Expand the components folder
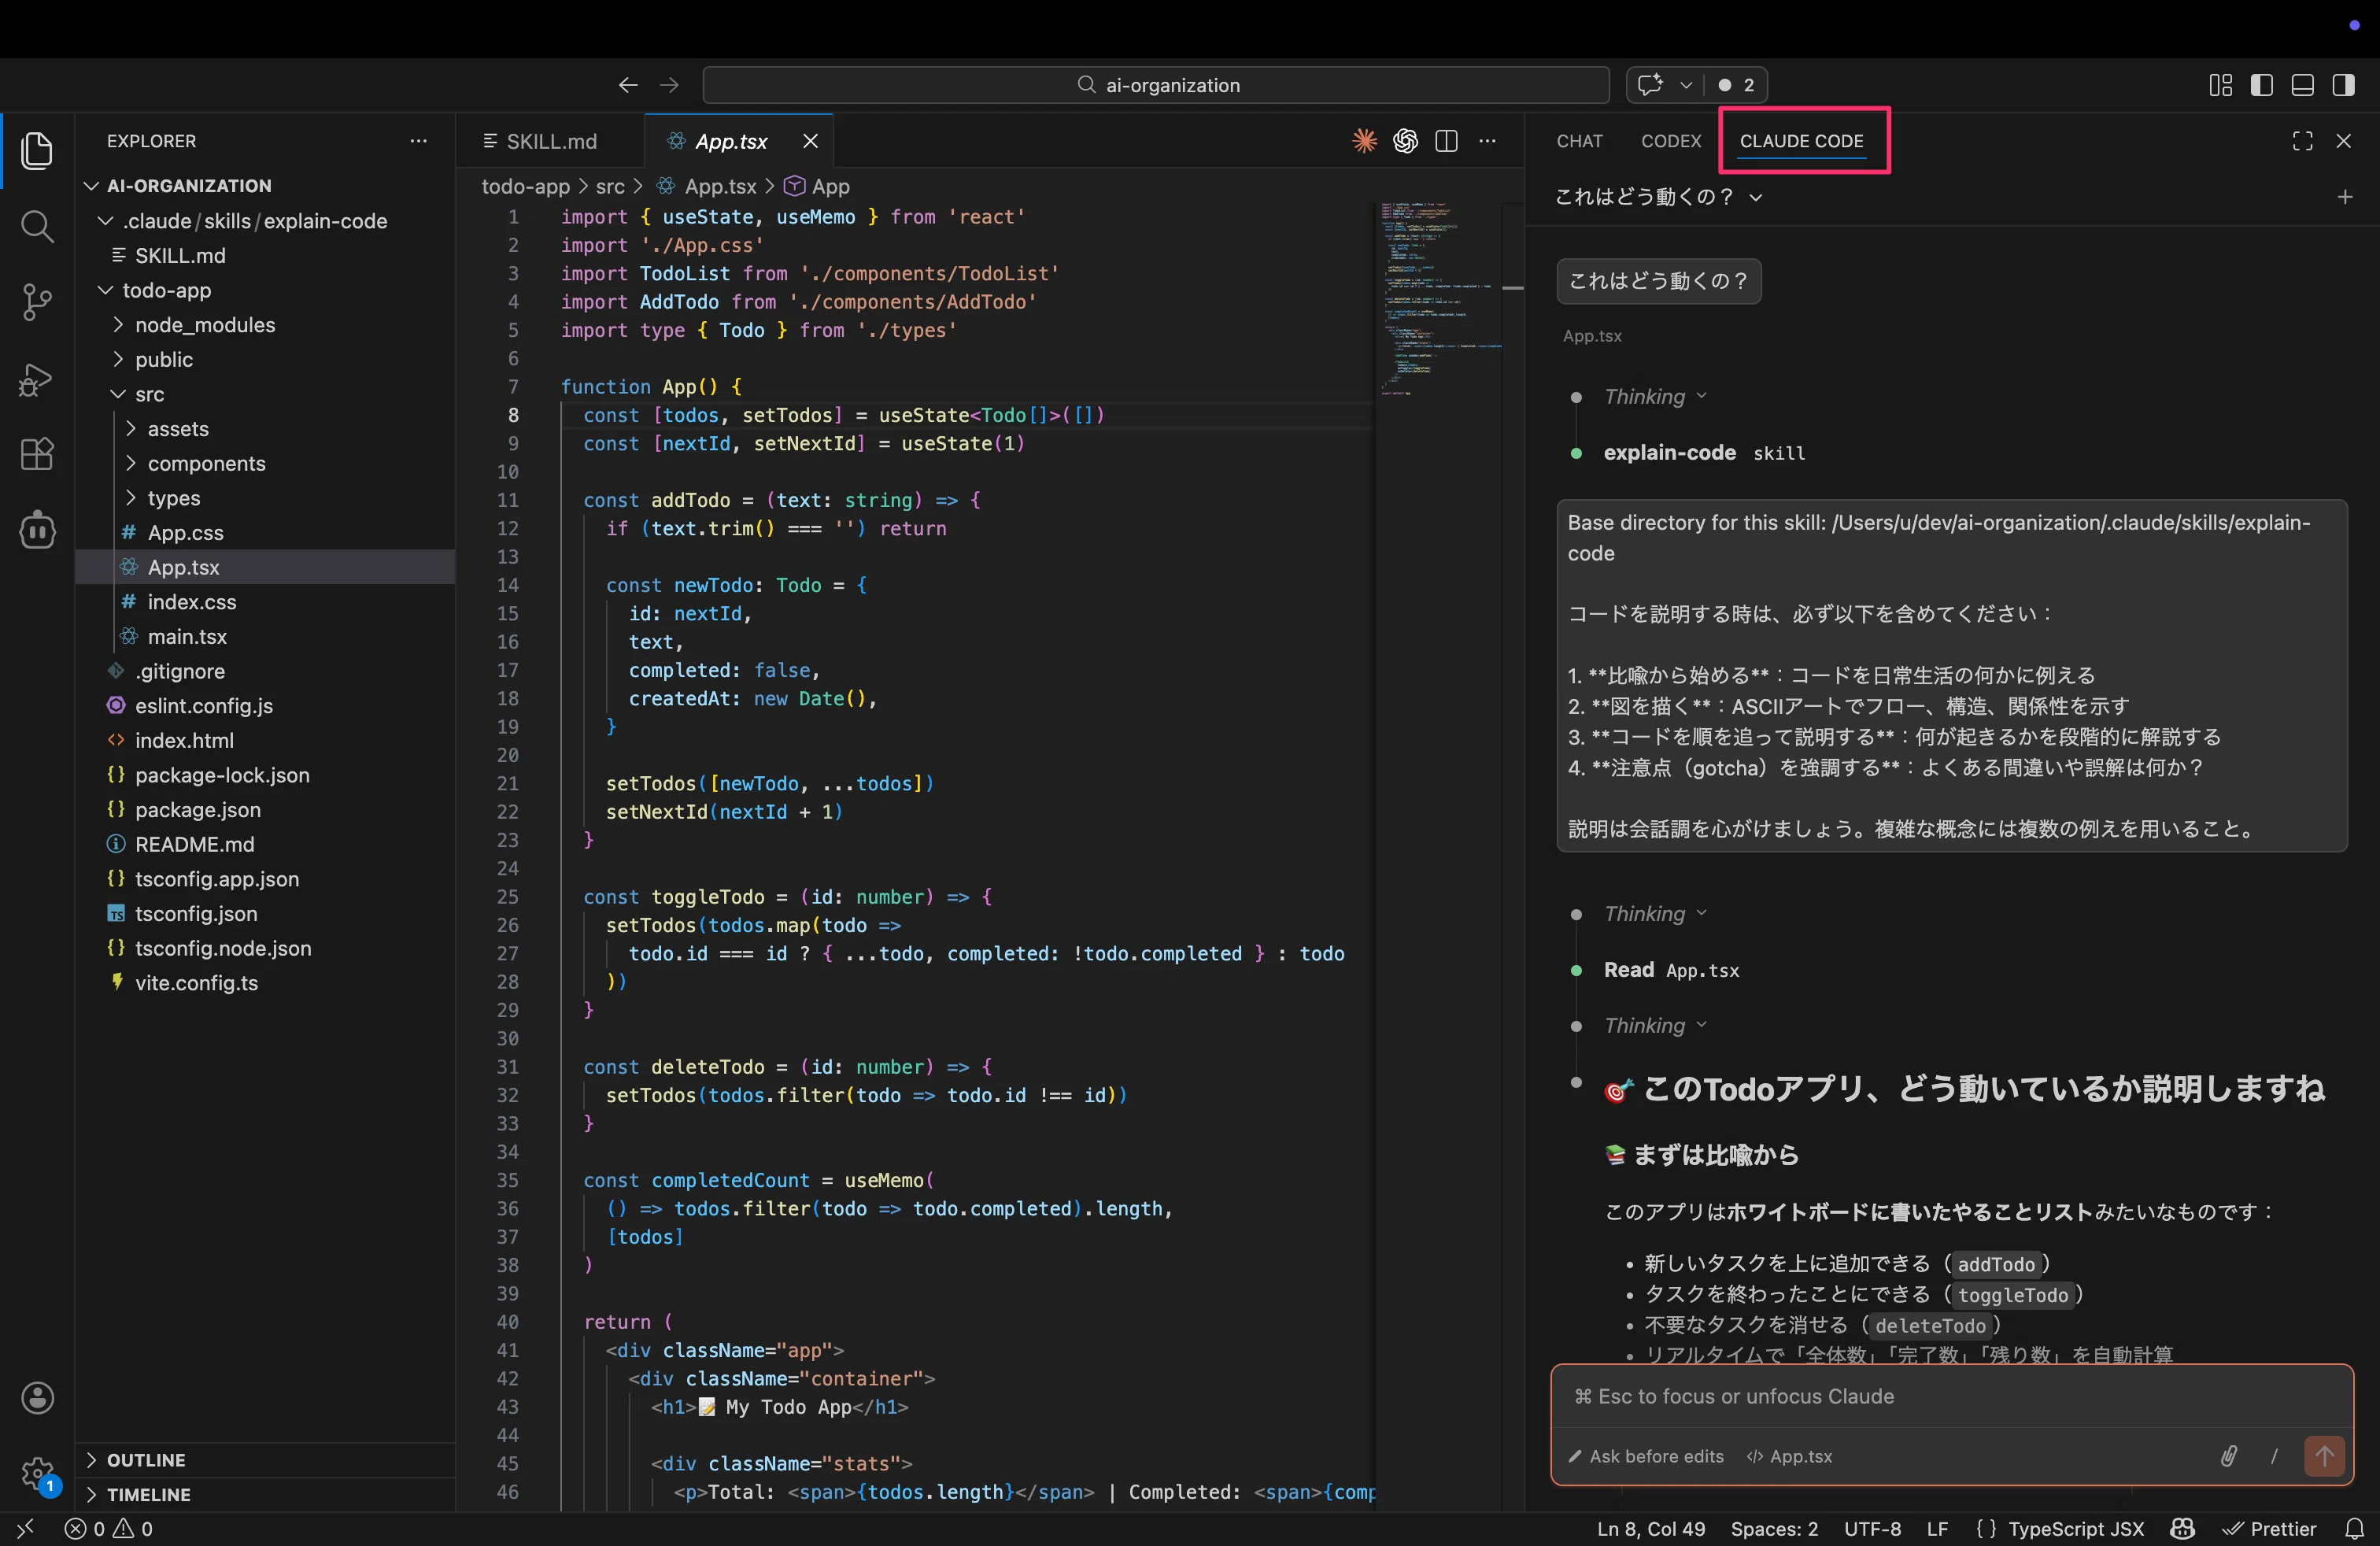2380x1546 pixels. pos(265,463)
